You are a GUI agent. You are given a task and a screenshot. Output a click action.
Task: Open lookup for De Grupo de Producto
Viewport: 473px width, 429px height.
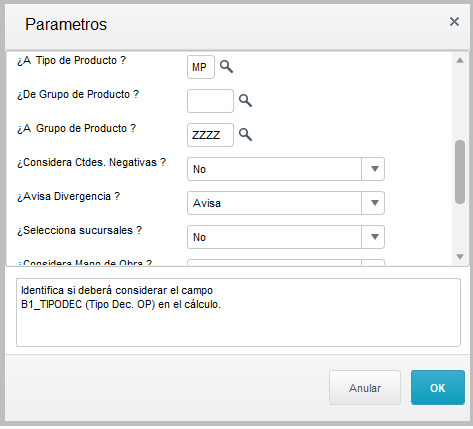pyautogui.click(x=245, y=101)
